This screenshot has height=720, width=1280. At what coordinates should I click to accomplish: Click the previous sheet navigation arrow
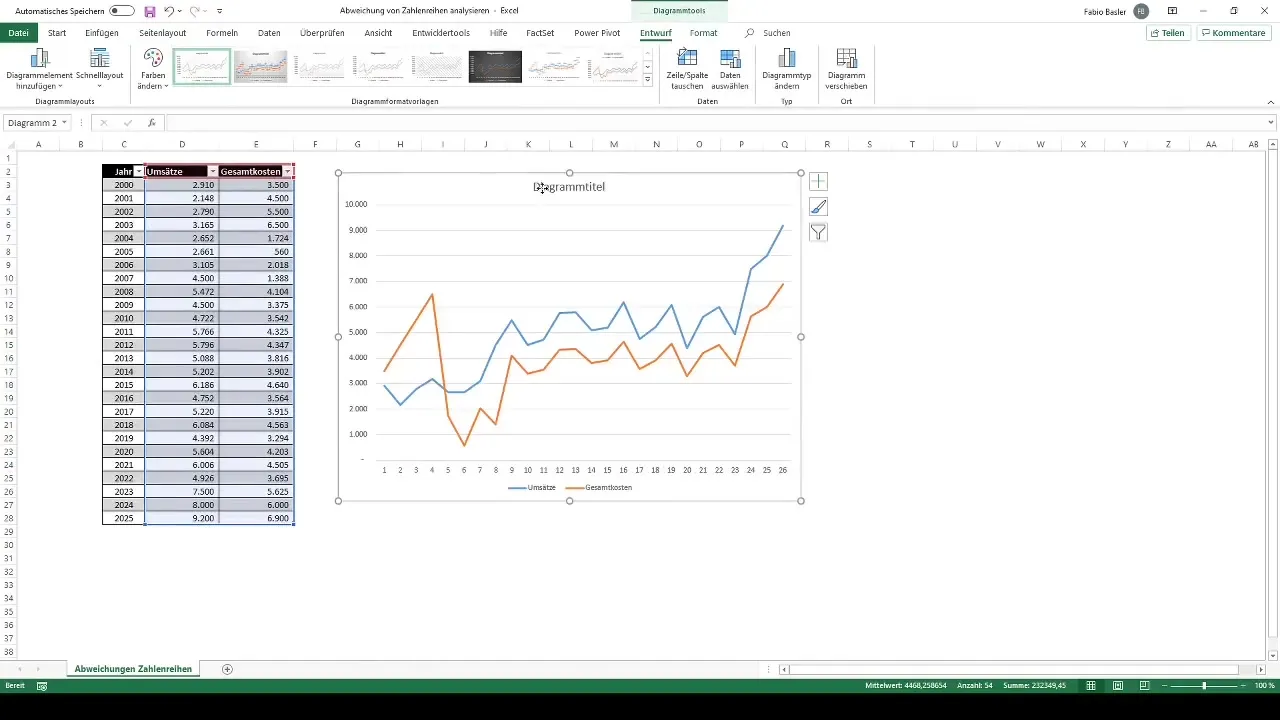pos(20,669)
